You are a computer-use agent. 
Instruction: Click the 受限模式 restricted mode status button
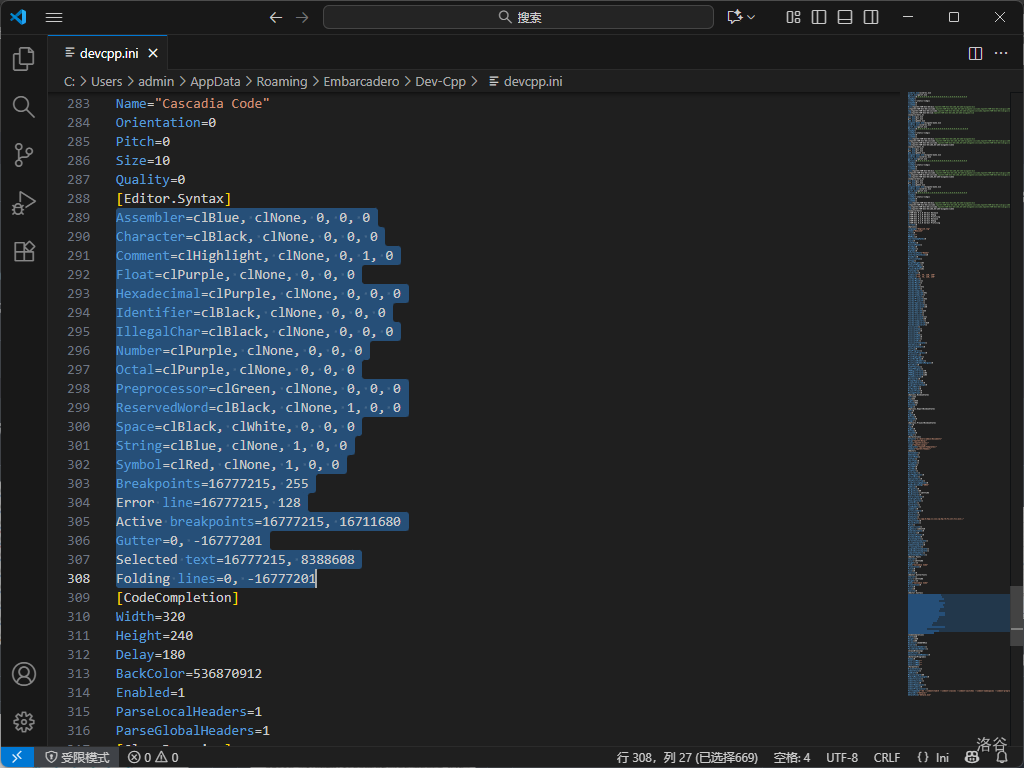[76, 758]
